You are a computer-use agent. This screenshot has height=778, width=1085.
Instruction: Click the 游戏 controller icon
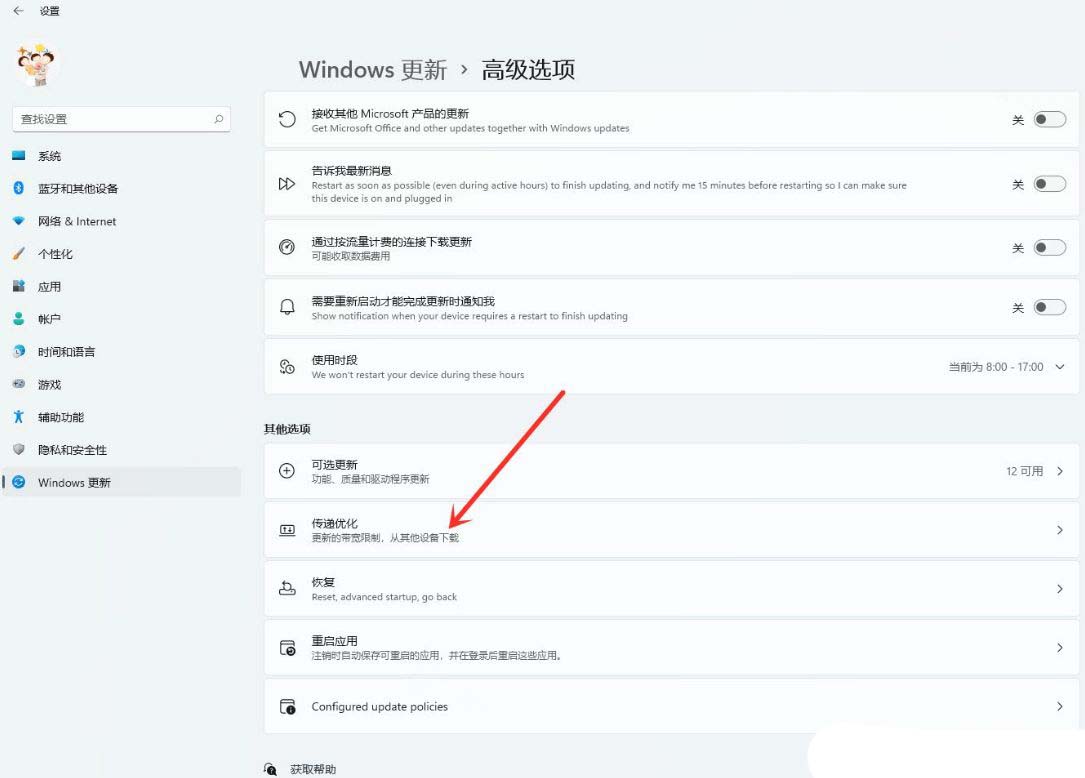click(x=19, y=383)
